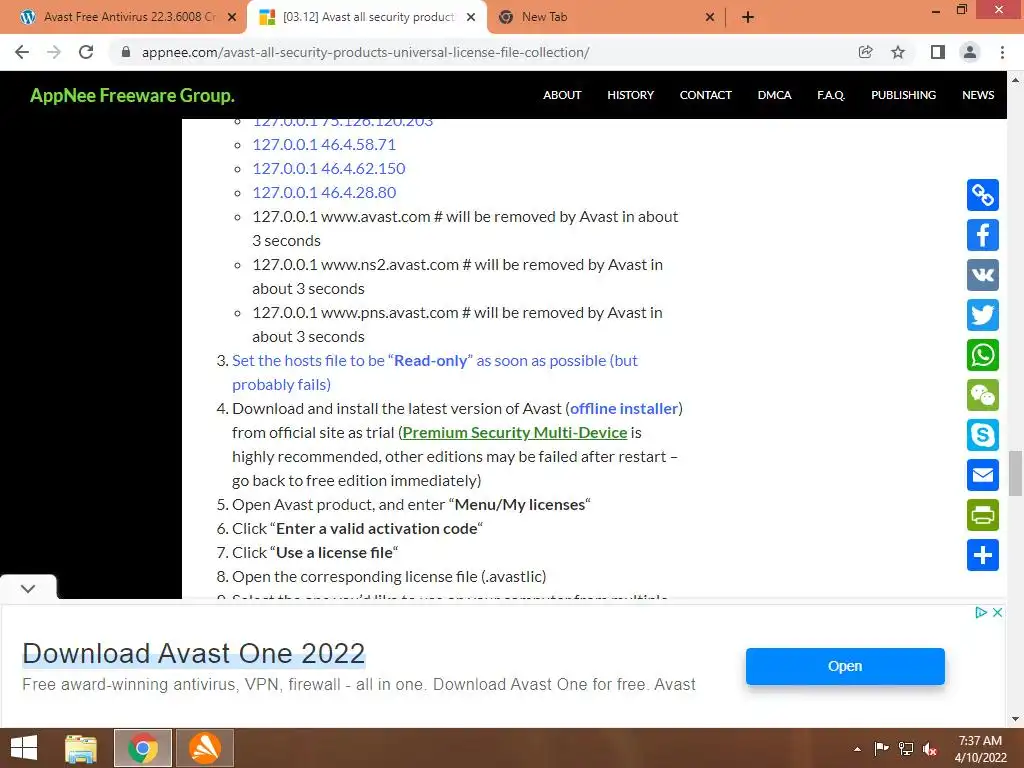The height and width of the screenshot is (768, 1024).
Task: Click the network tray icon
Action: [x=906, y=749]
